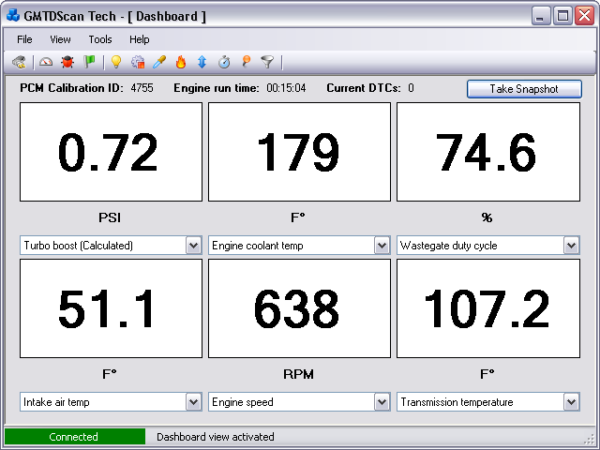Click the Engine speed RPM value display
This screenshot has width=600, height=450.
click(297, 310)
